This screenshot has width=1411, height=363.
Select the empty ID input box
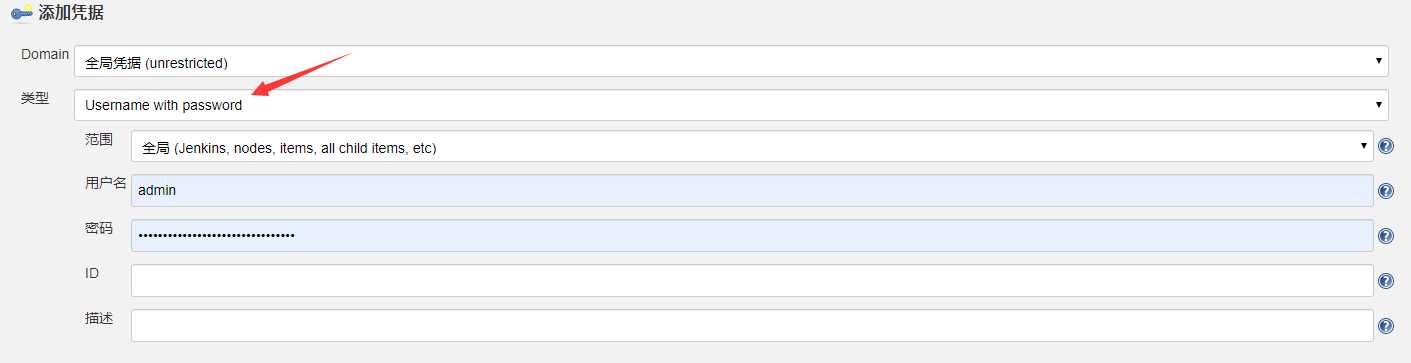[752, 280]
